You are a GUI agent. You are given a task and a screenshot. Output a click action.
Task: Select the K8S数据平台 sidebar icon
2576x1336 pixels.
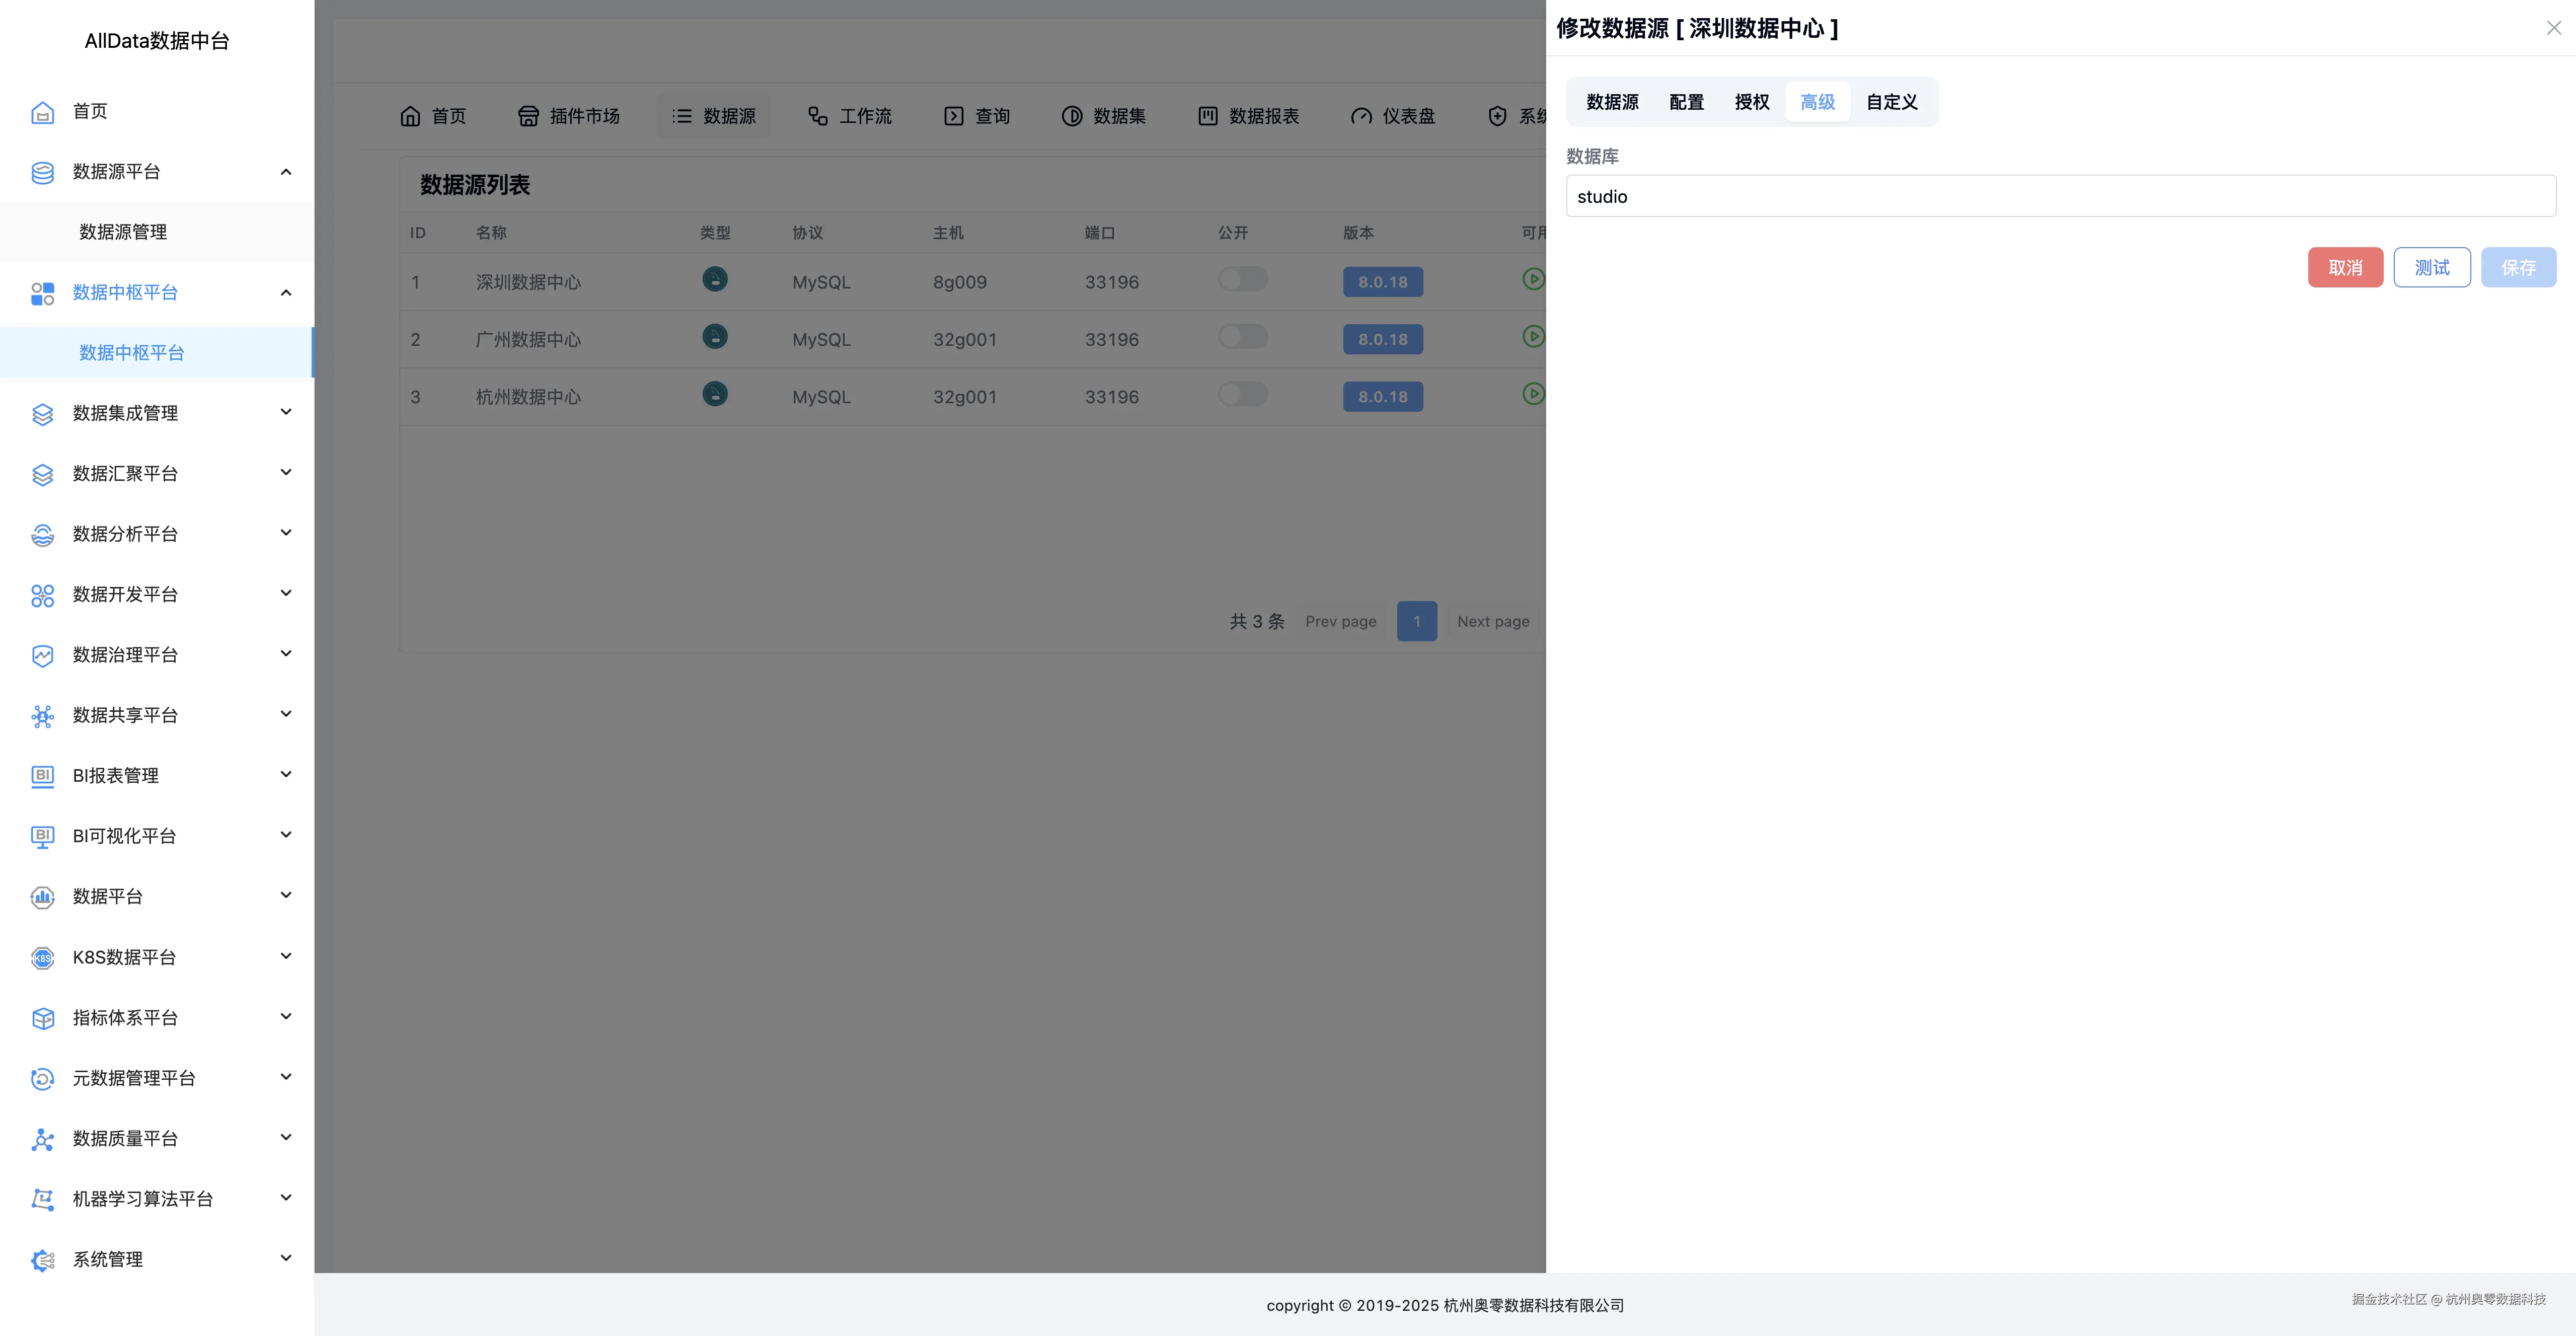[42, 957]
